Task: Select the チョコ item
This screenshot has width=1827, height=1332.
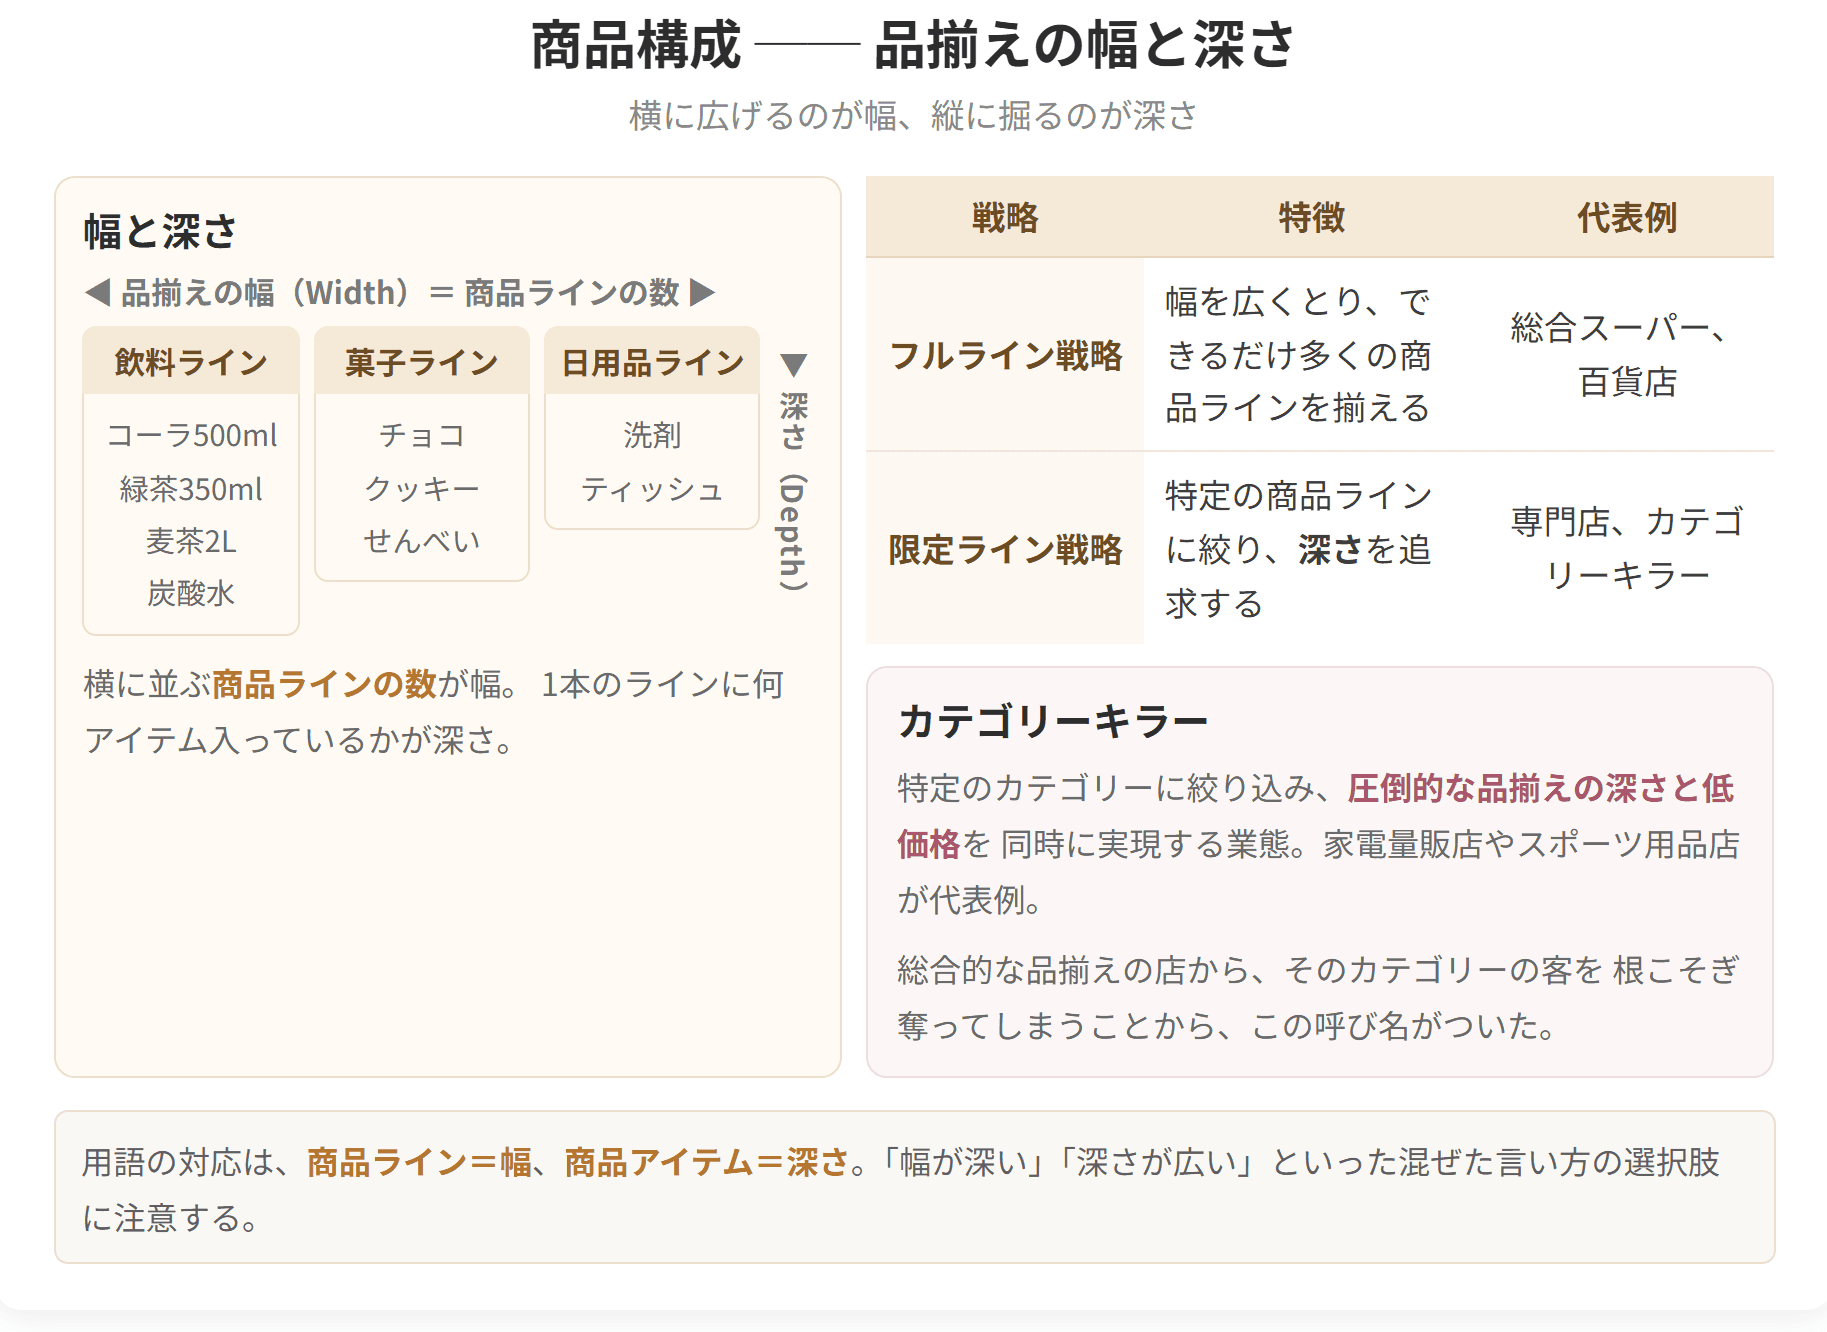Action: pos(422,435)
